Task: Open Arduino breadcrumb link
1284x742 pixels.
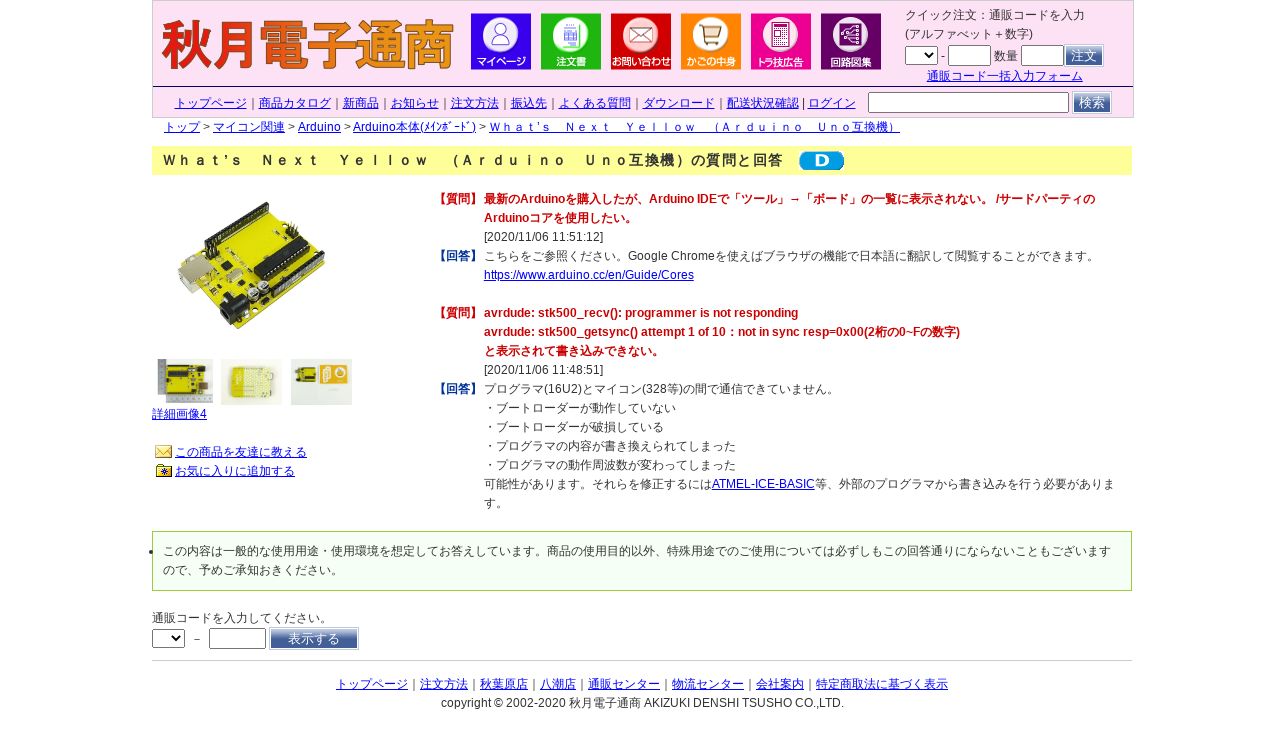Action: [319, 127]
